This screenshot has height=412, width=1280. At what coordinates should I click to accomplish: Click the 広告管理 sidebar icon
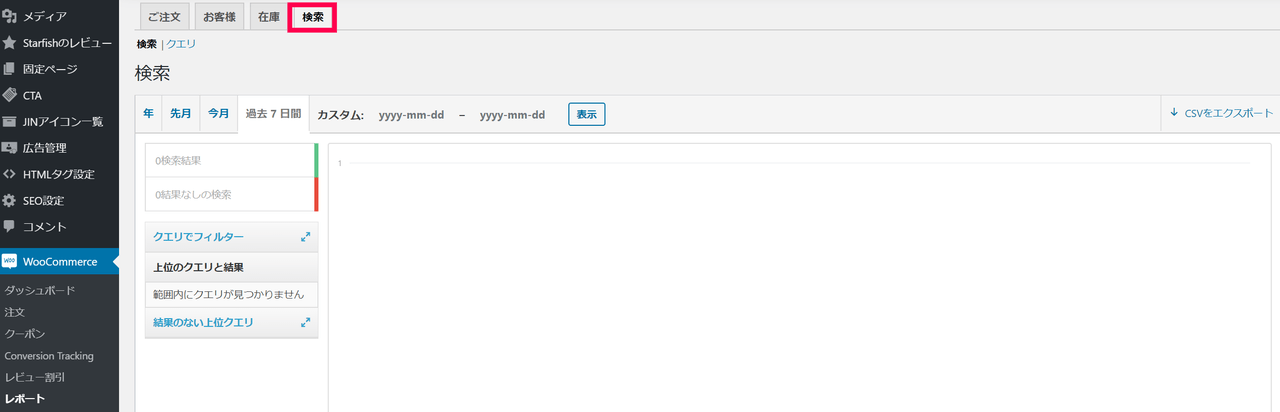[9, 148]
